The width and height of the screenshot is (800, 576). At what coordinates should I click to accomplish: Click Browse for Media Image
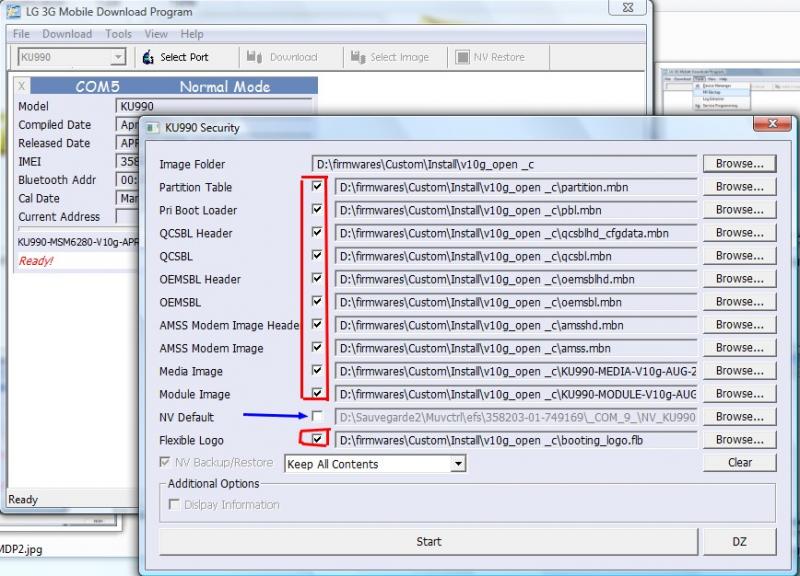coord(739,370)
